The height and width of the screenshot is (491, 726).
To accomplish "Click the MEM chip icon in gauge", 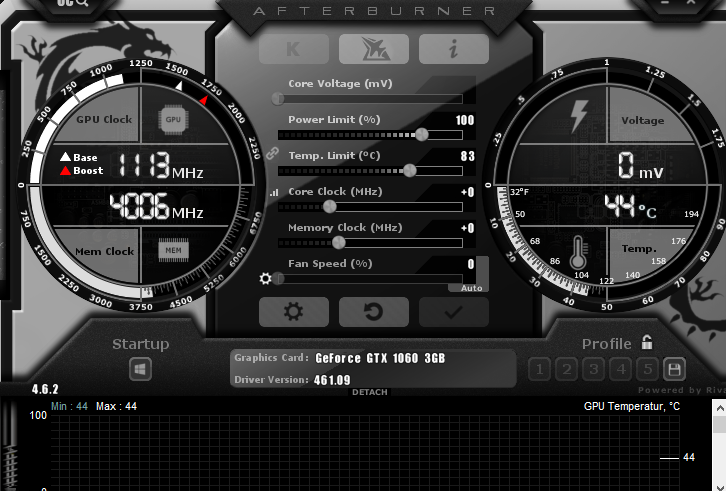I will (174, 251).
